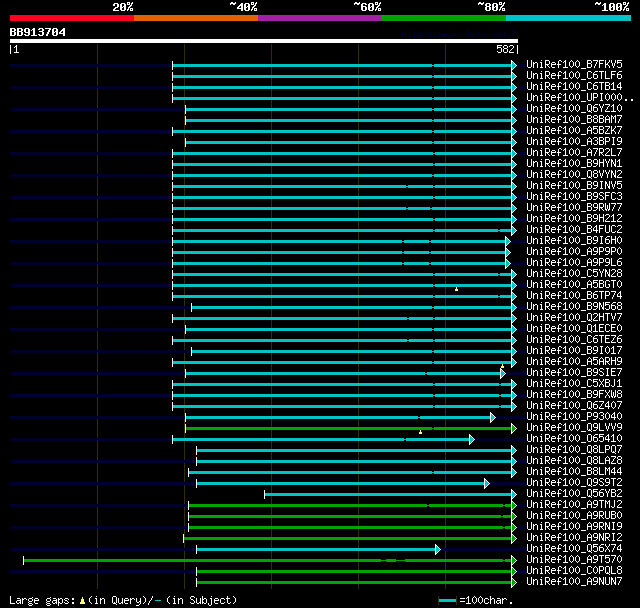Select UniRef100_A9RUB0 label
This screenshot has height=608, width=640.
point(574,516)
